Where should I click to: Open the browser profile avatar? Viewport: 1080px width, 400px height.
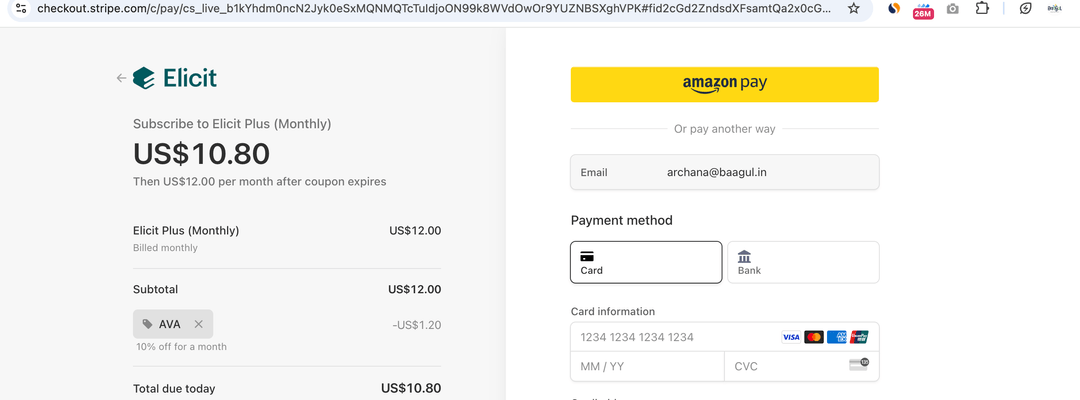(x=1054, y=9)
